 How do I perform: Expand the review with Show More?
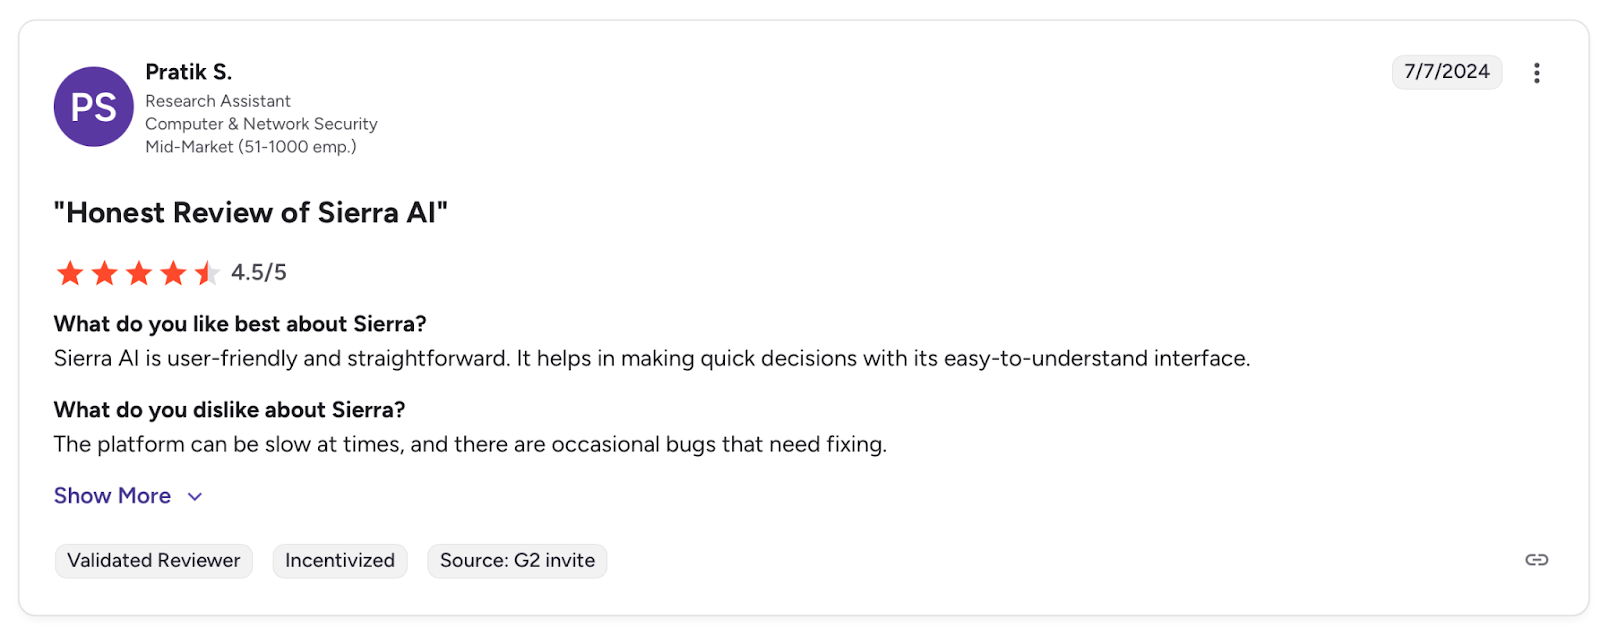112,496
